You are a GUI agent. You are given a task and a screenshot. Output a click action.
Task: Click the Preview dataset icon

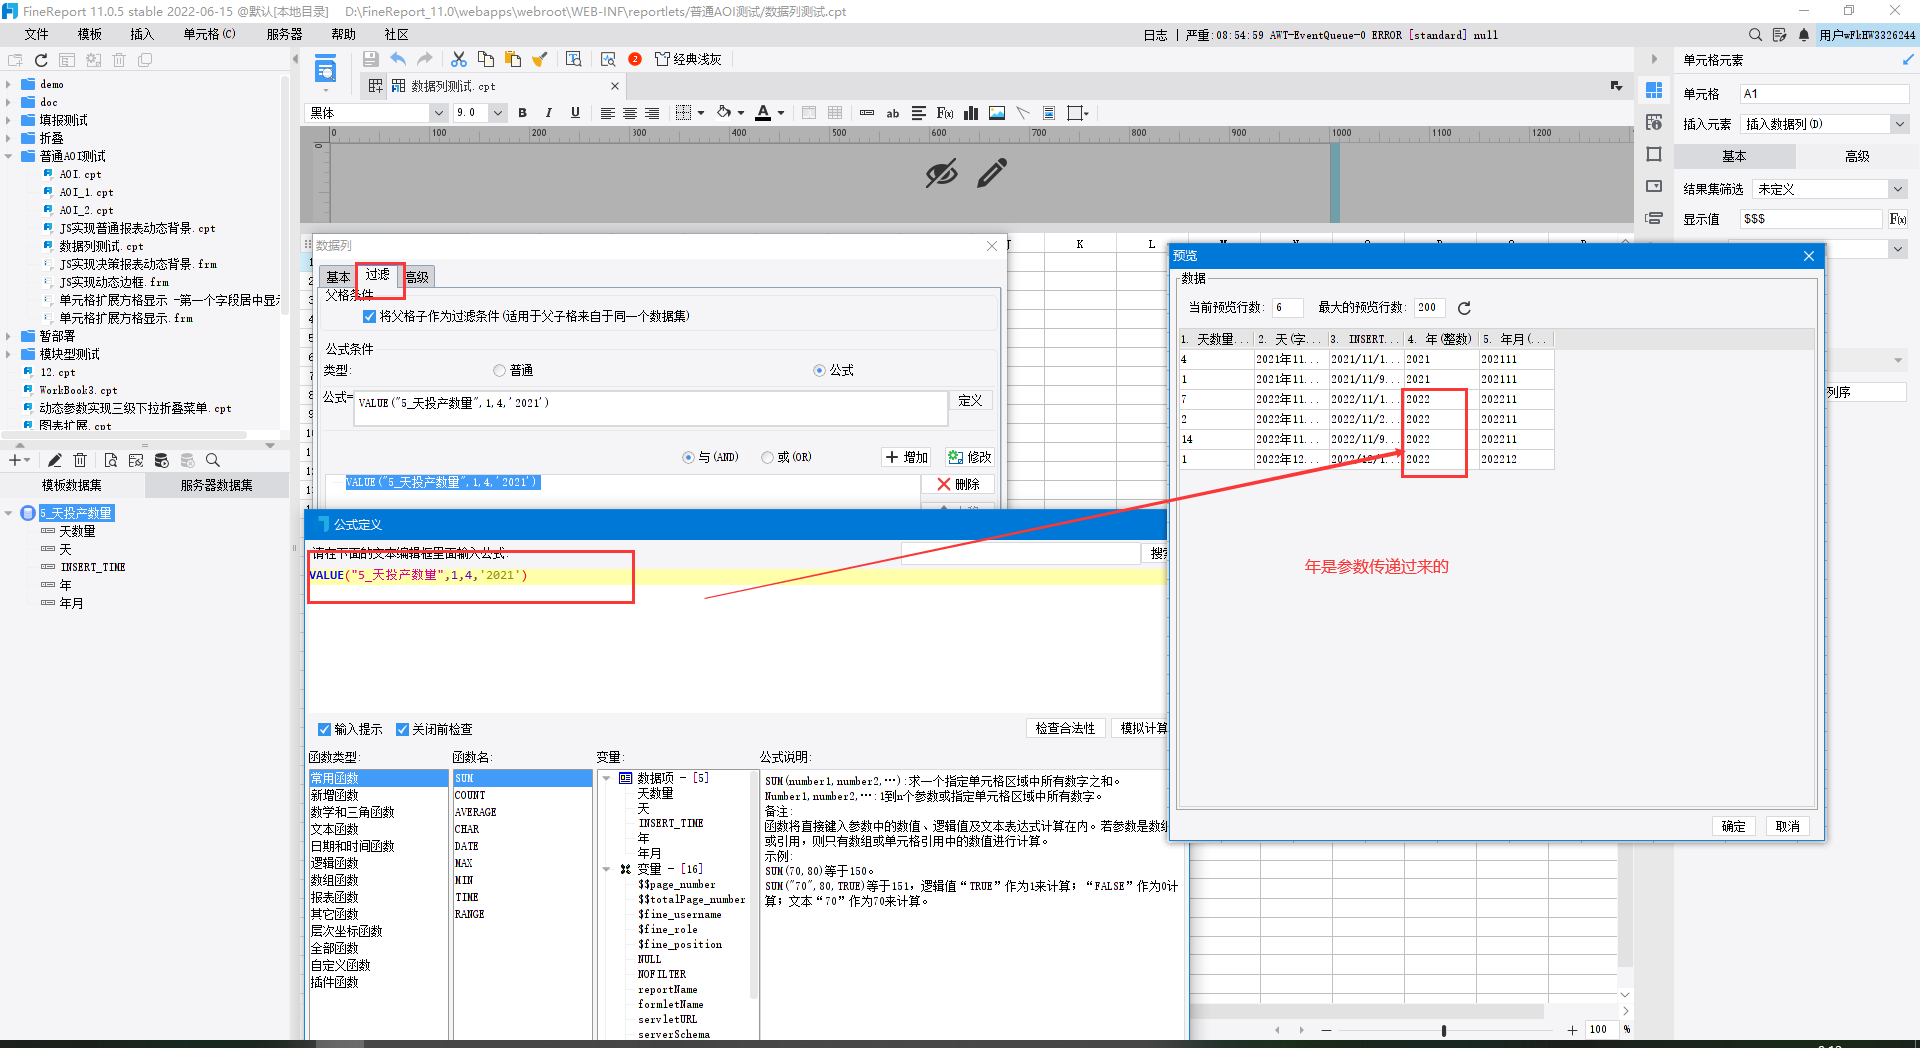(x=110, y=460)
